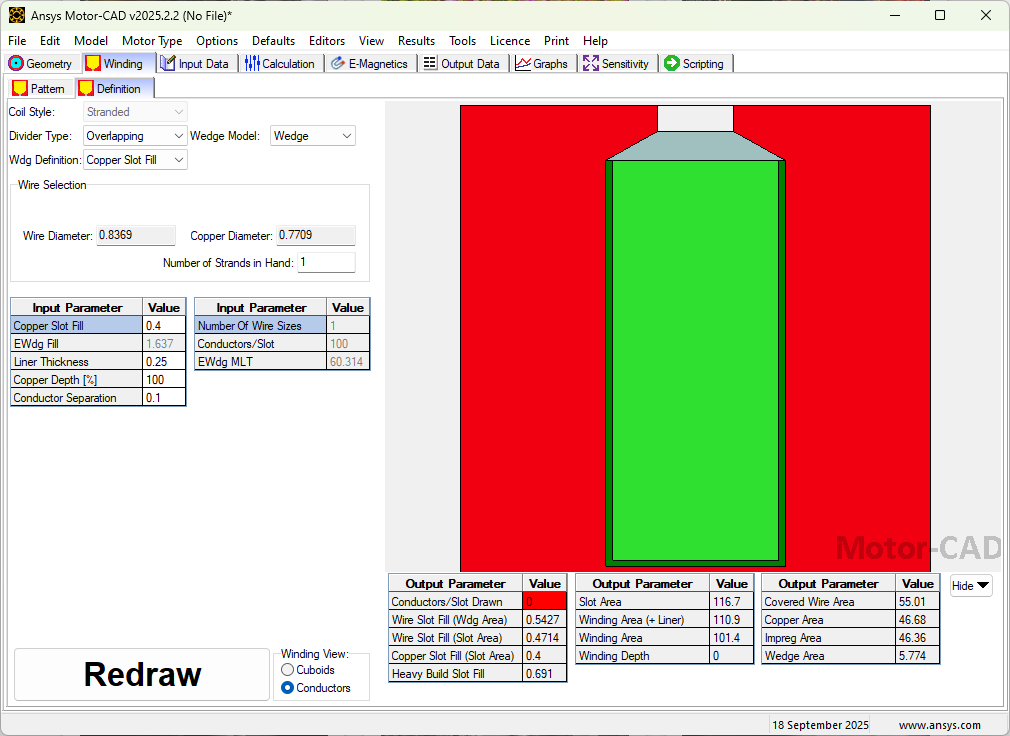Screen dimensions: 1010x736
Task: Switch to the Definition sub-tab
Action: (115, 88)
